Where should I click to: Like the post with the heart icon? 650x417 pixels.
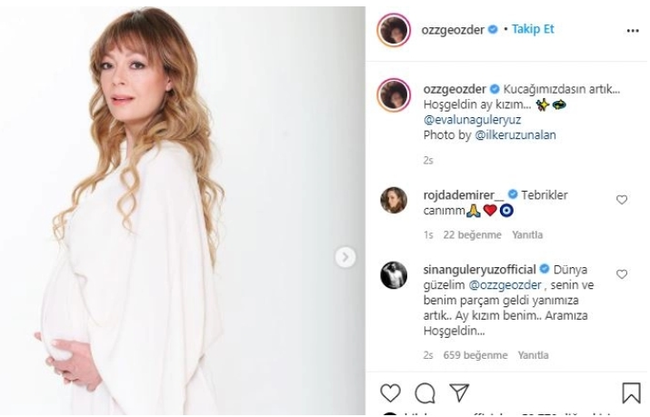tap(390, 393)
